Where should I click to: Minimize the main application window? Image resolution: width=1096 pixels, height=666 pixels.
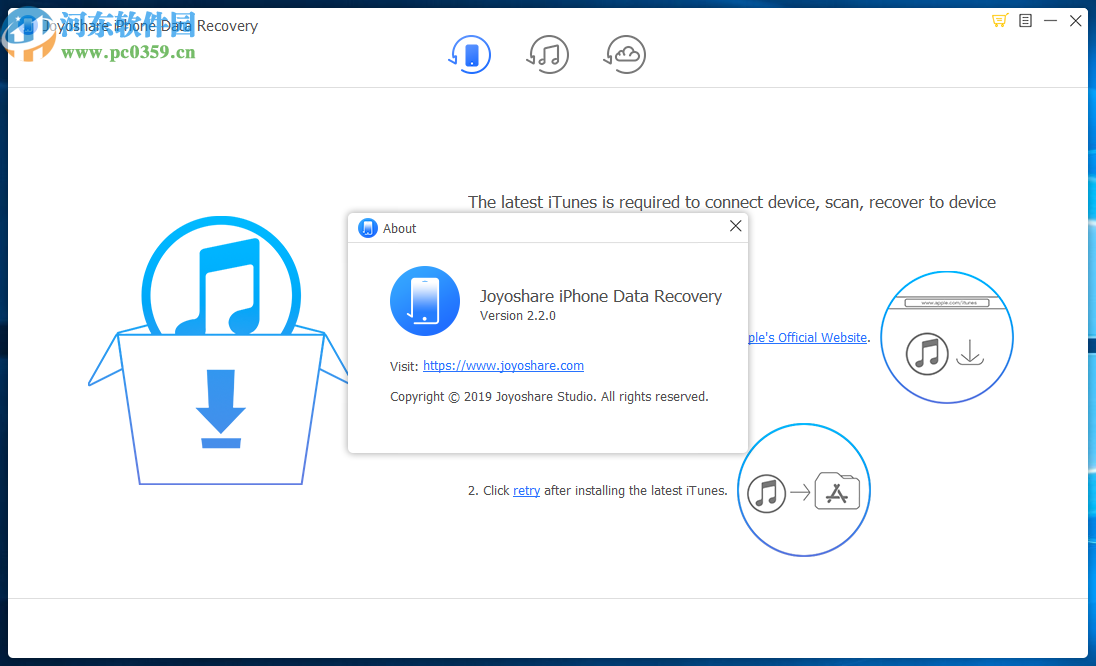(x=1050, y=20)
